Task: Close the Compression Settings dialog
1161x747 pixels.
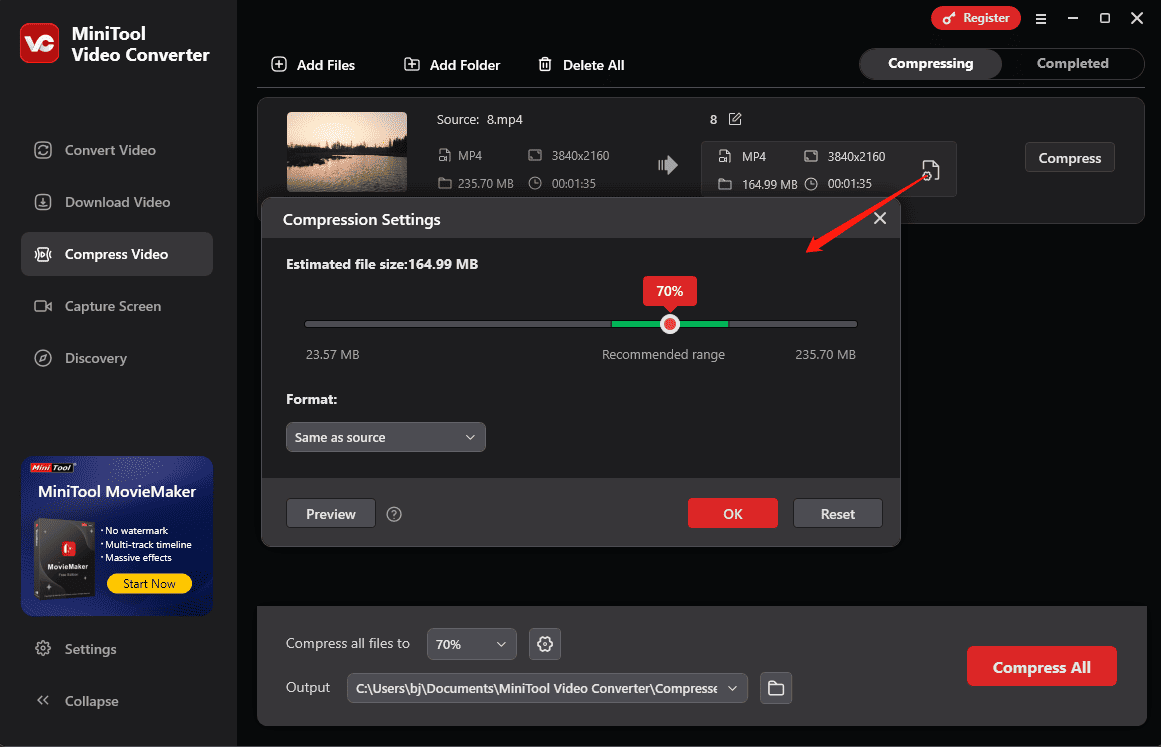Action: click(880, 218)
